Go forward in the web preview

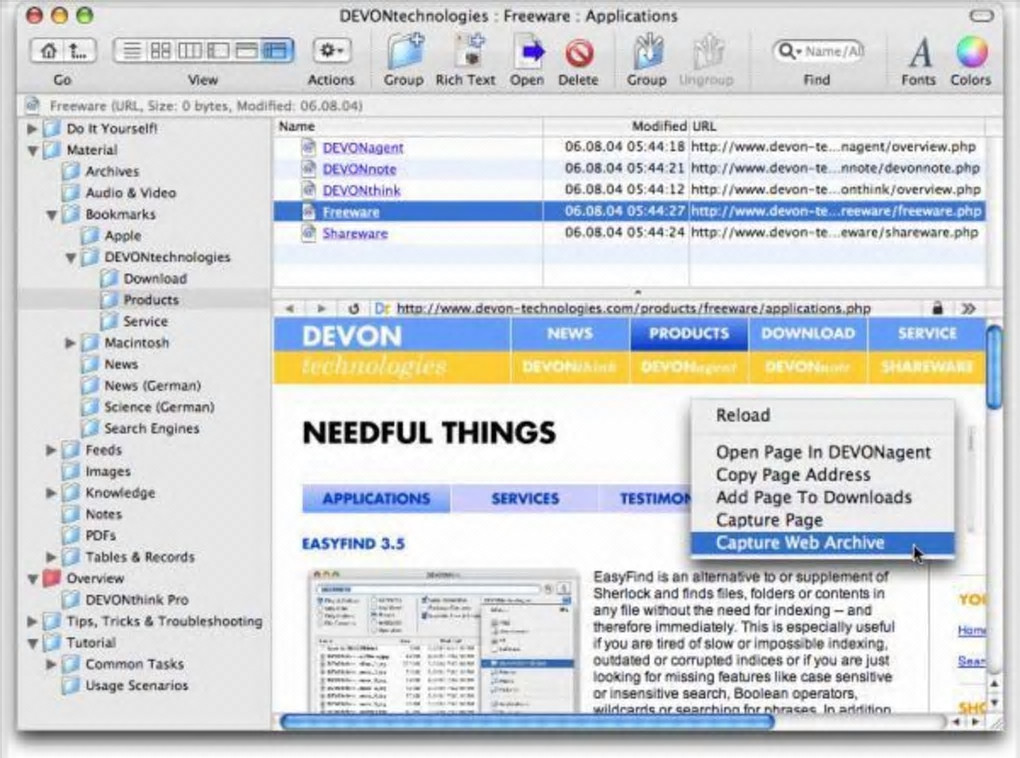click(321, 308)
